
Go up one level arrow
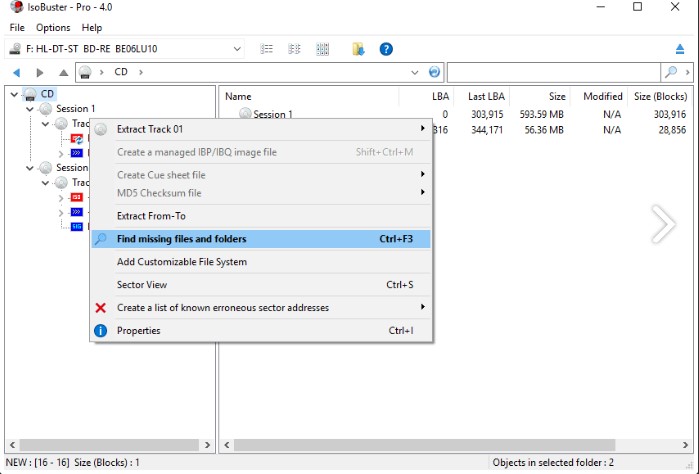click(64, 72)
